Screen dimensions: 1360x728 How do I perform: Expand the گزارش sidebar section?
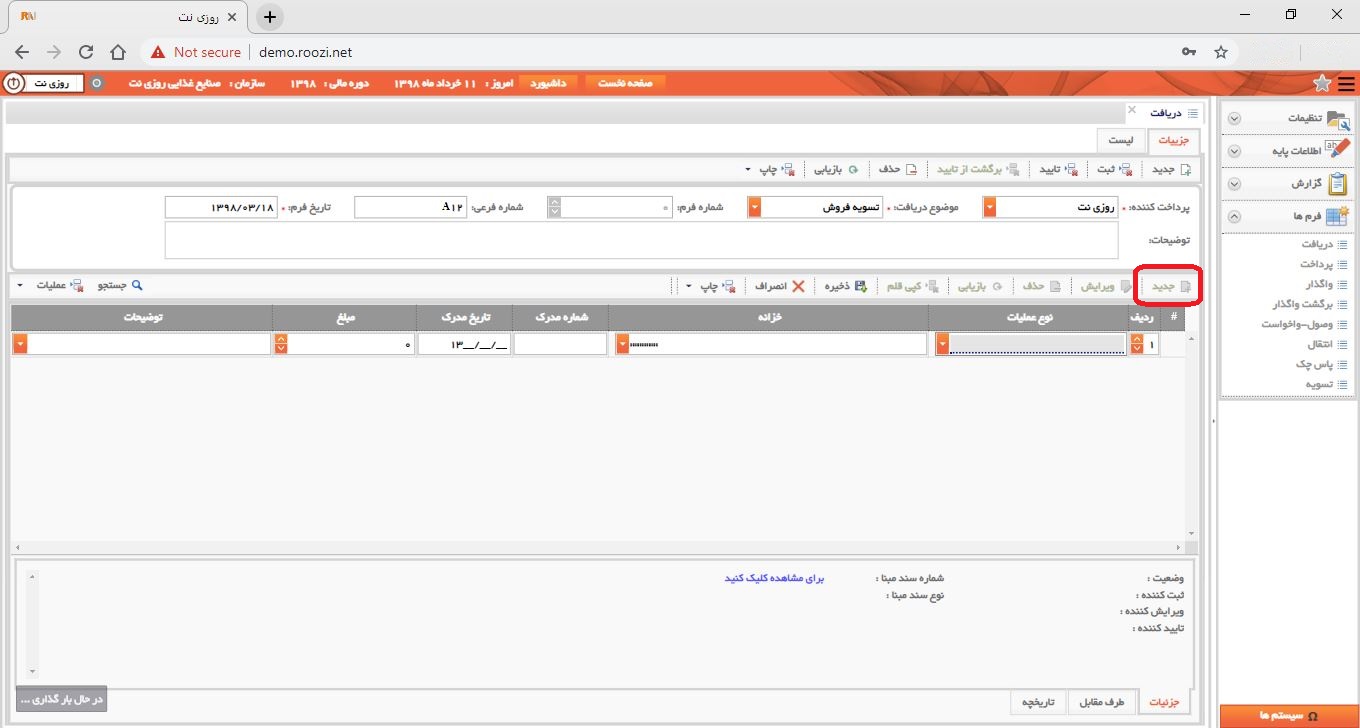coord(1234,184)
